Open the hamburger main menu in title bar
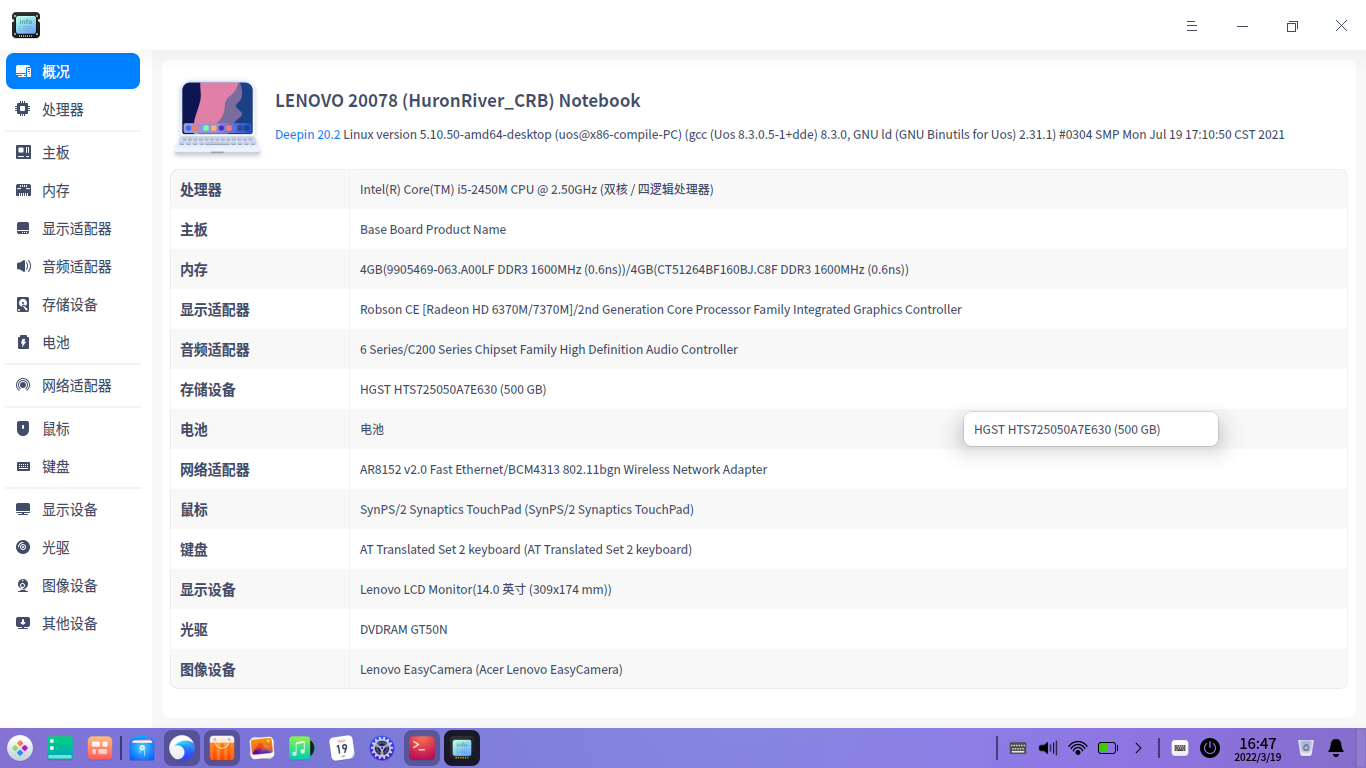Screen dimensions: 1366x768 click(x=1192, y=26)
